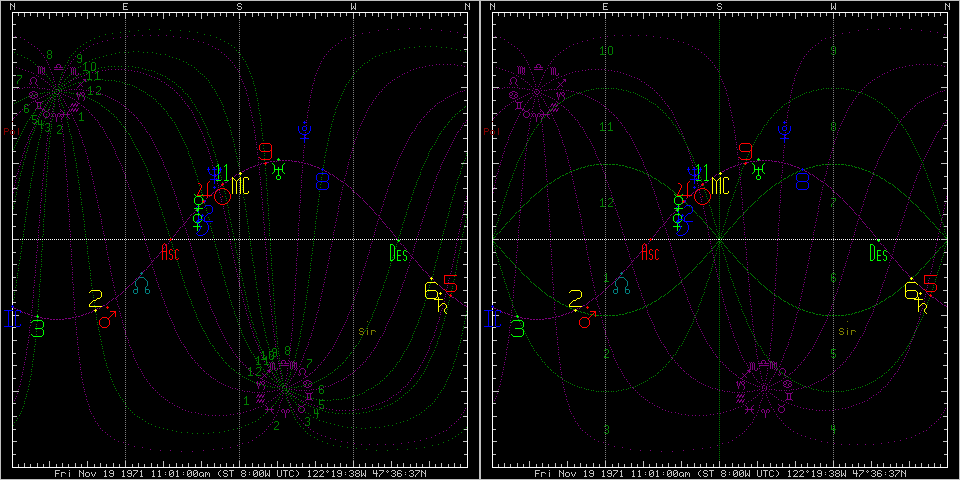Click the E compass label above right chart
Viewport: 960px width, 480px height.
(606, 6)
